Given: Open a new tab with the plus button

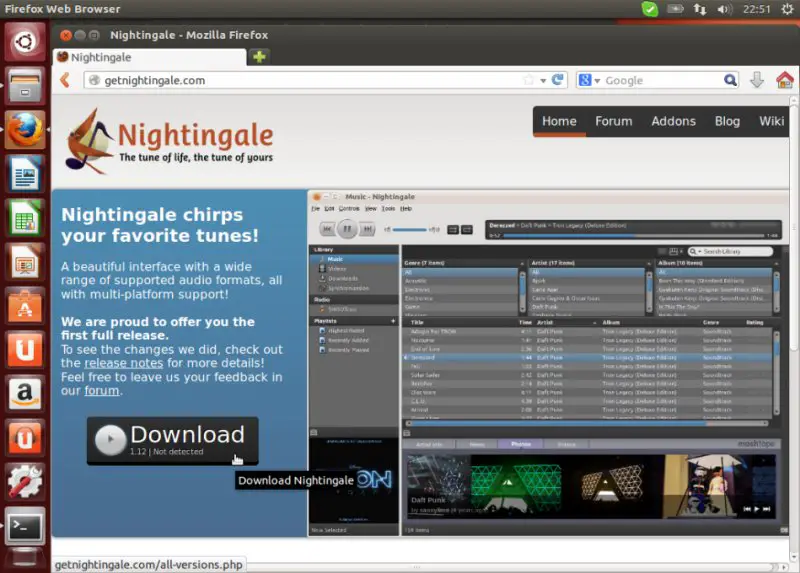Looking at the screenshot, I should point(259,57).
